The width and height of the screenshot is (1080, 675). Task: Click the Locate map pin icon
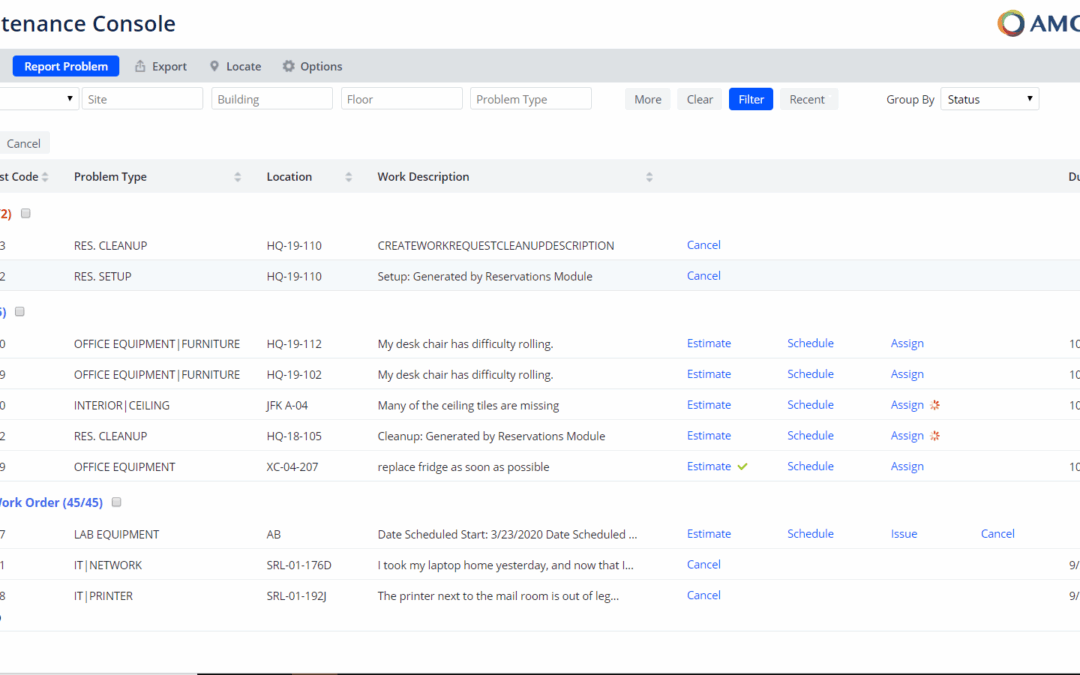click(x=214, y=66)
